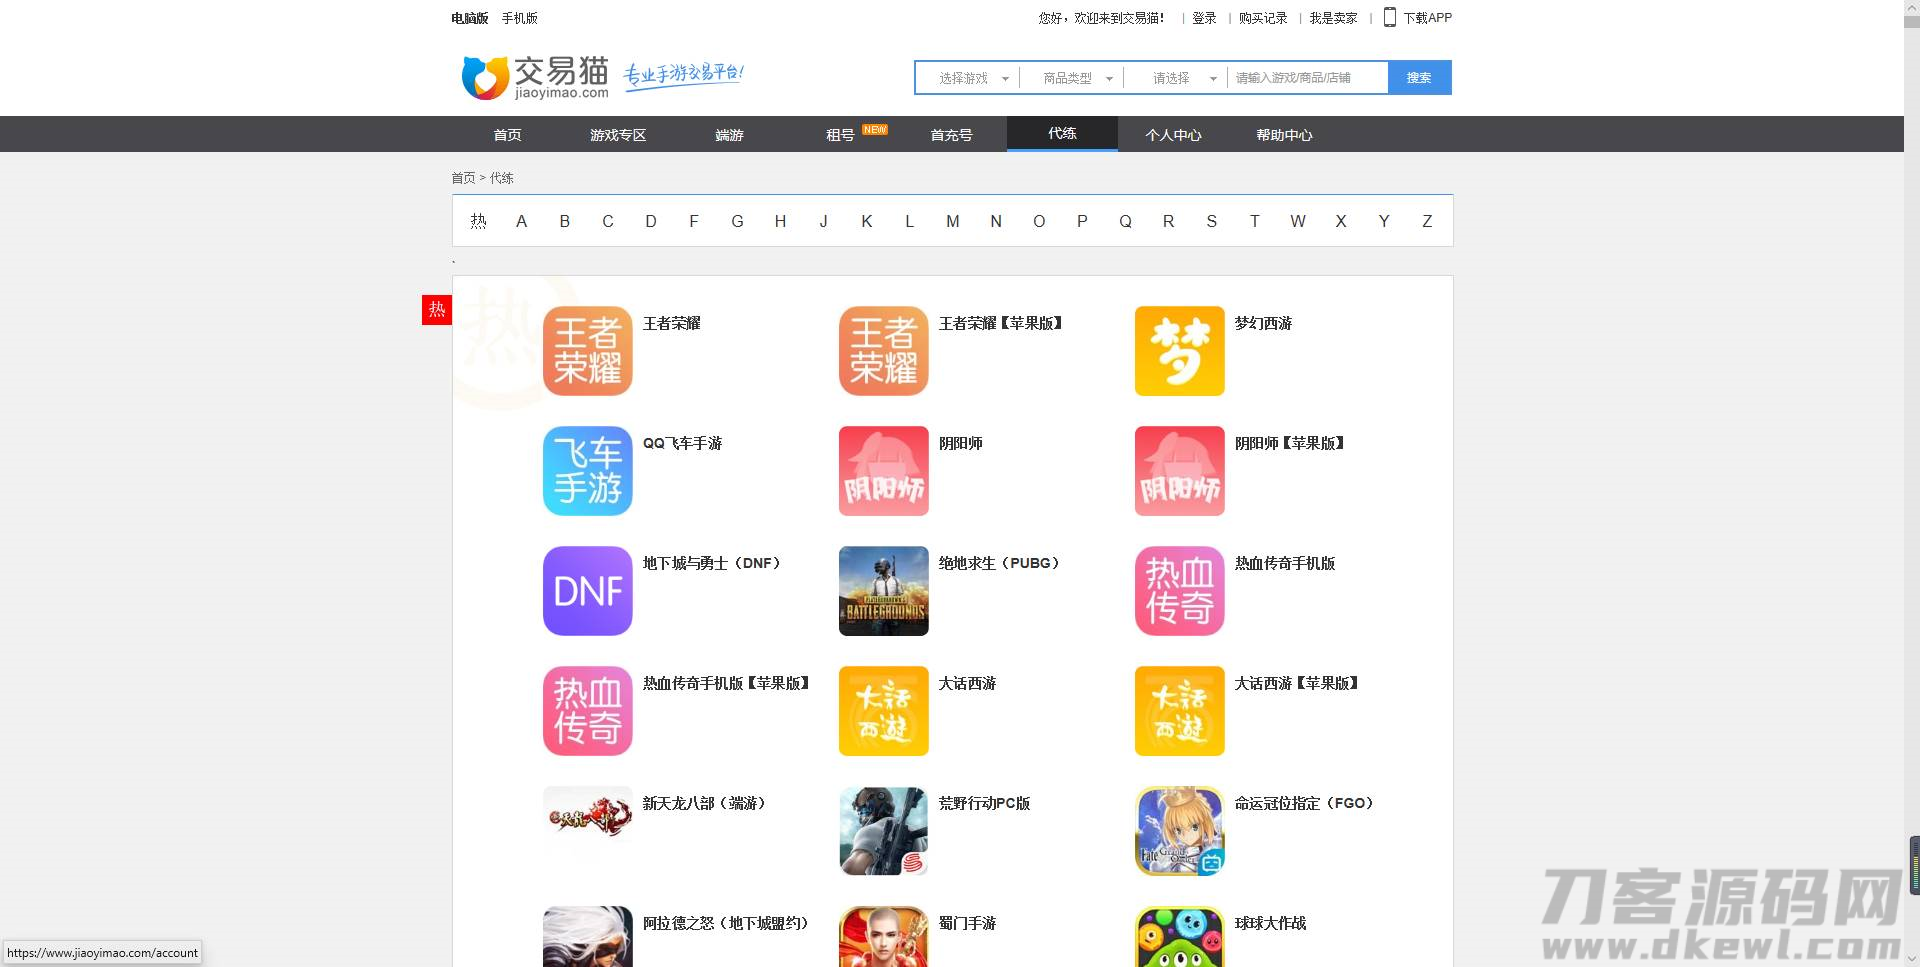Open the 阴阳师 game icon
The image size is (1920, 967).
click(x=884, y=471)
